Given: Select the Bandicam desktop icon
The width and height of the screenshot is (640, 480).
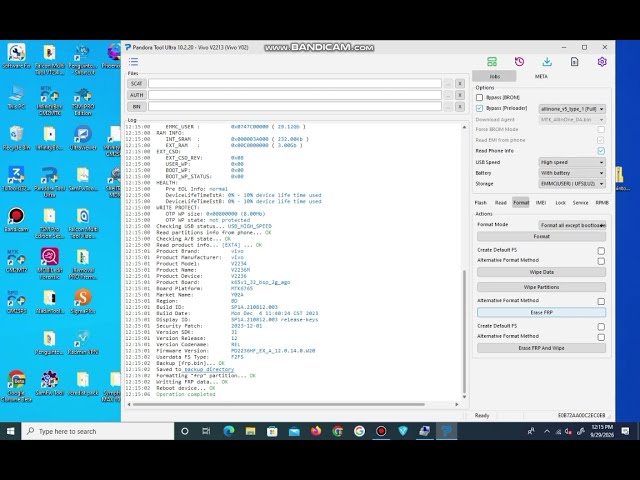Looking at the screenshot, I should pos(16,220).
